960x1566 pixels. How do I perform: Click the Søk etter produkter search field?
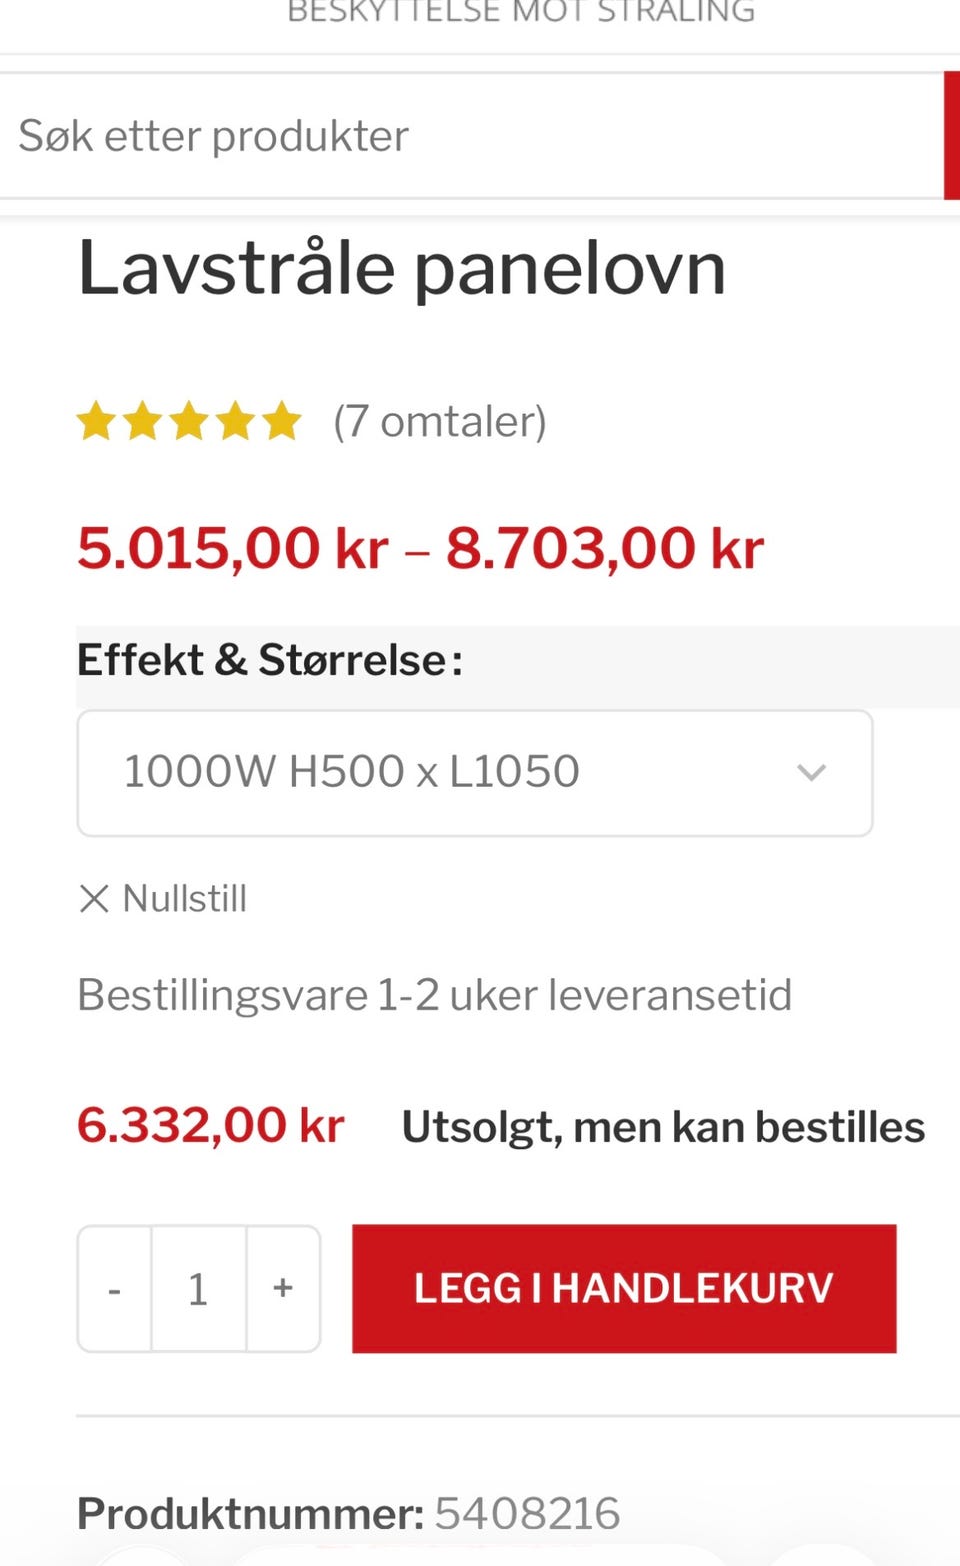click(x=470, y=136)
